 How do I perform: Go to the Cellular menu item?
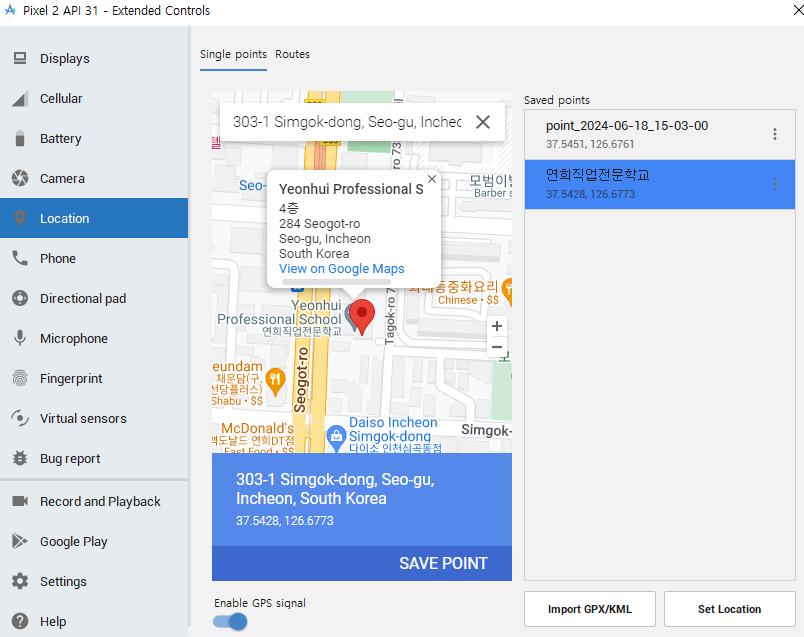coord(94,98)
